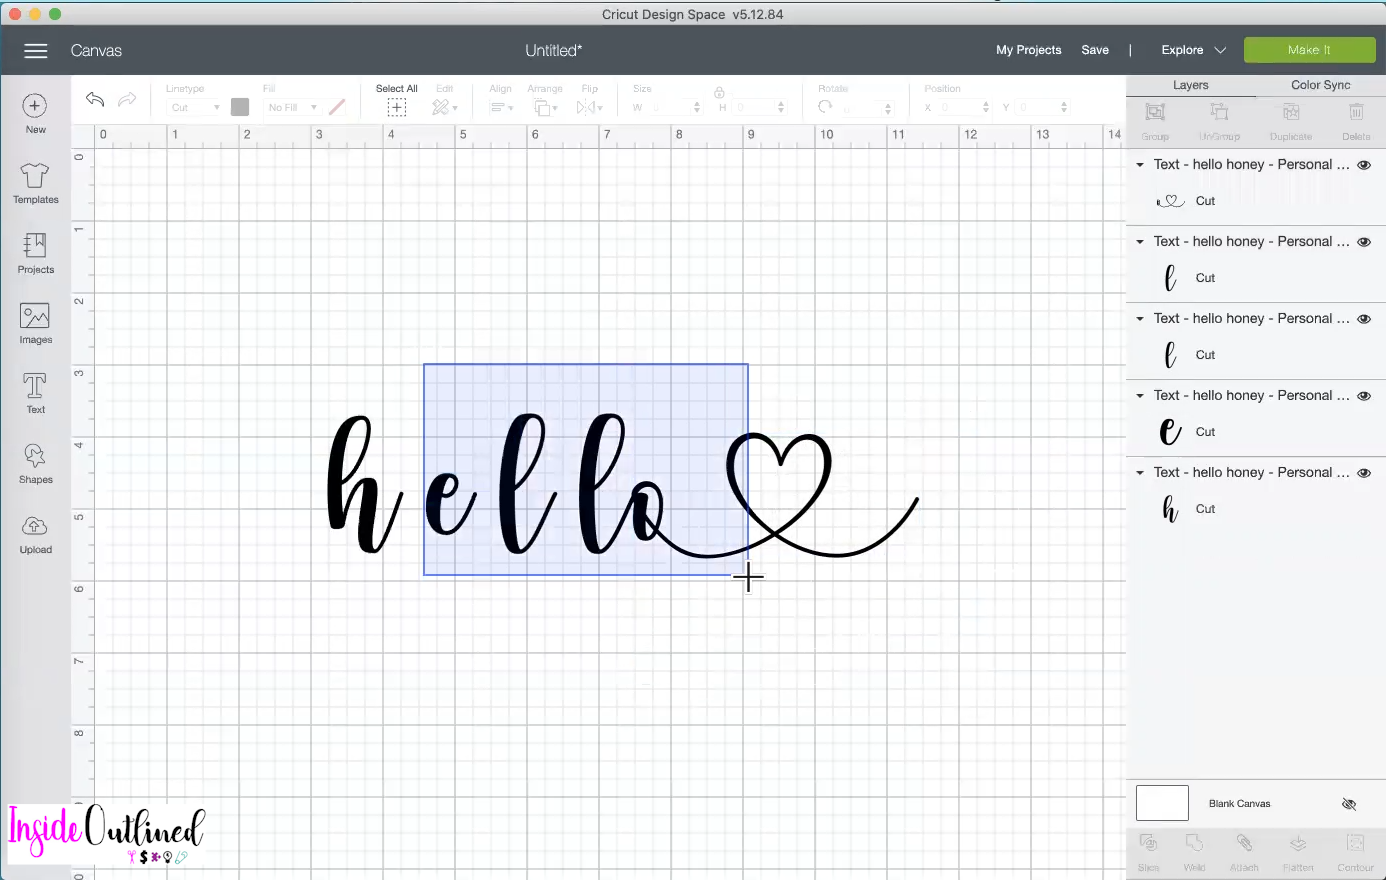Click the Make It button
Screen dimensions: 1386x880
1309,49
